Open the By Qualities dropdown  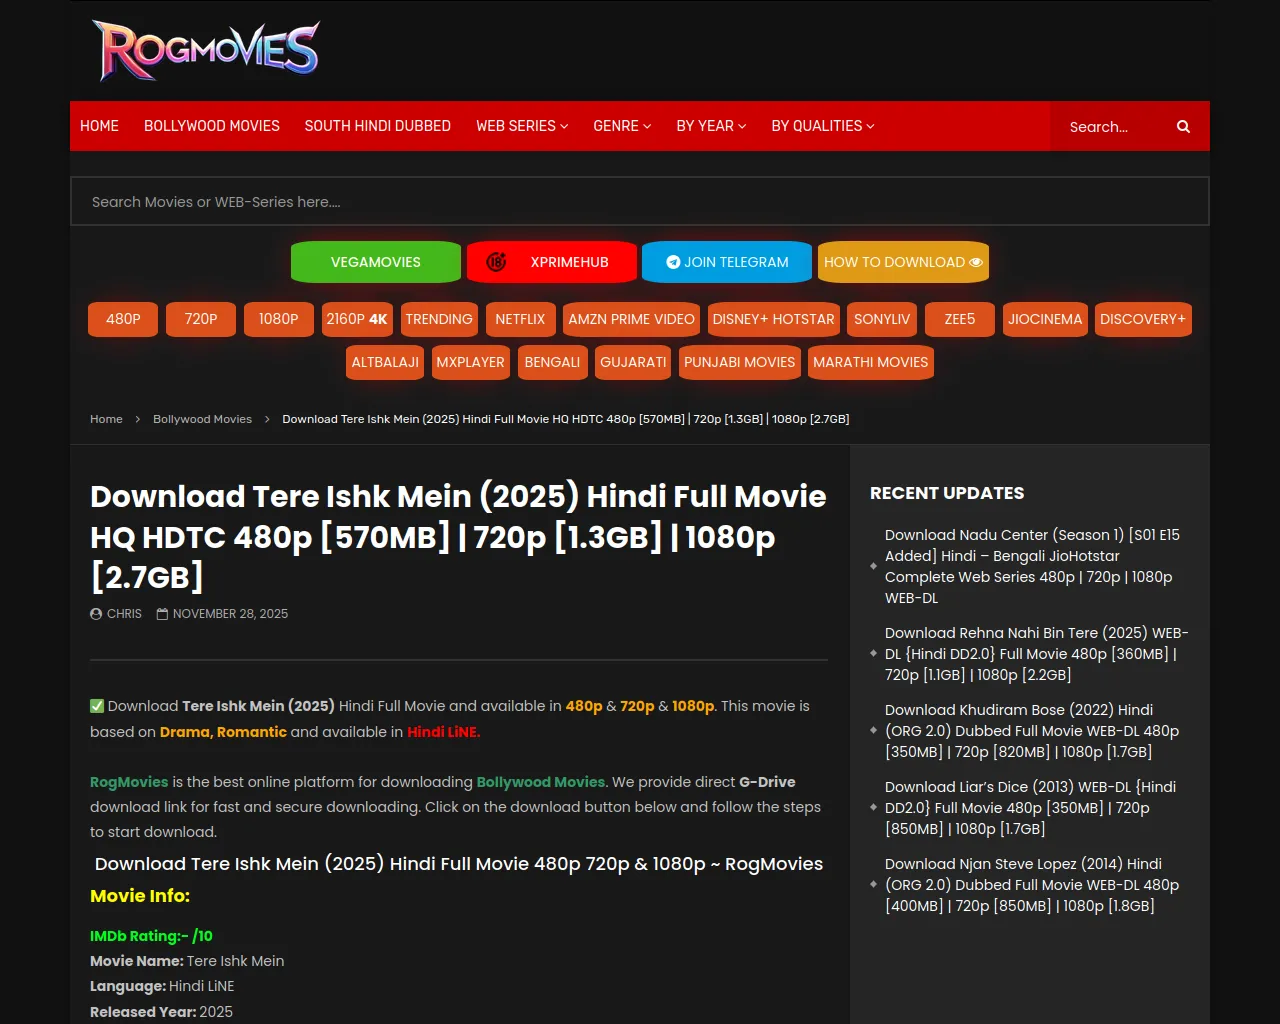tap(823, 126)
